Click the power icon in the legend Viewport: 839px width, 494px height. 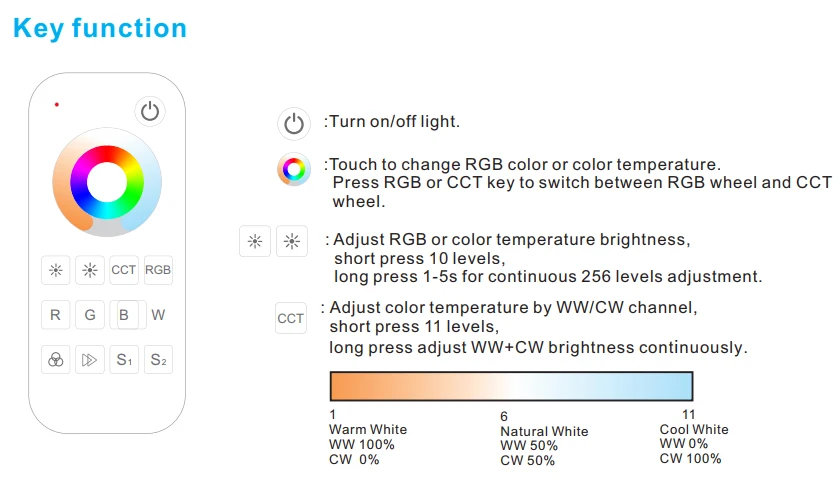point(294,124)
